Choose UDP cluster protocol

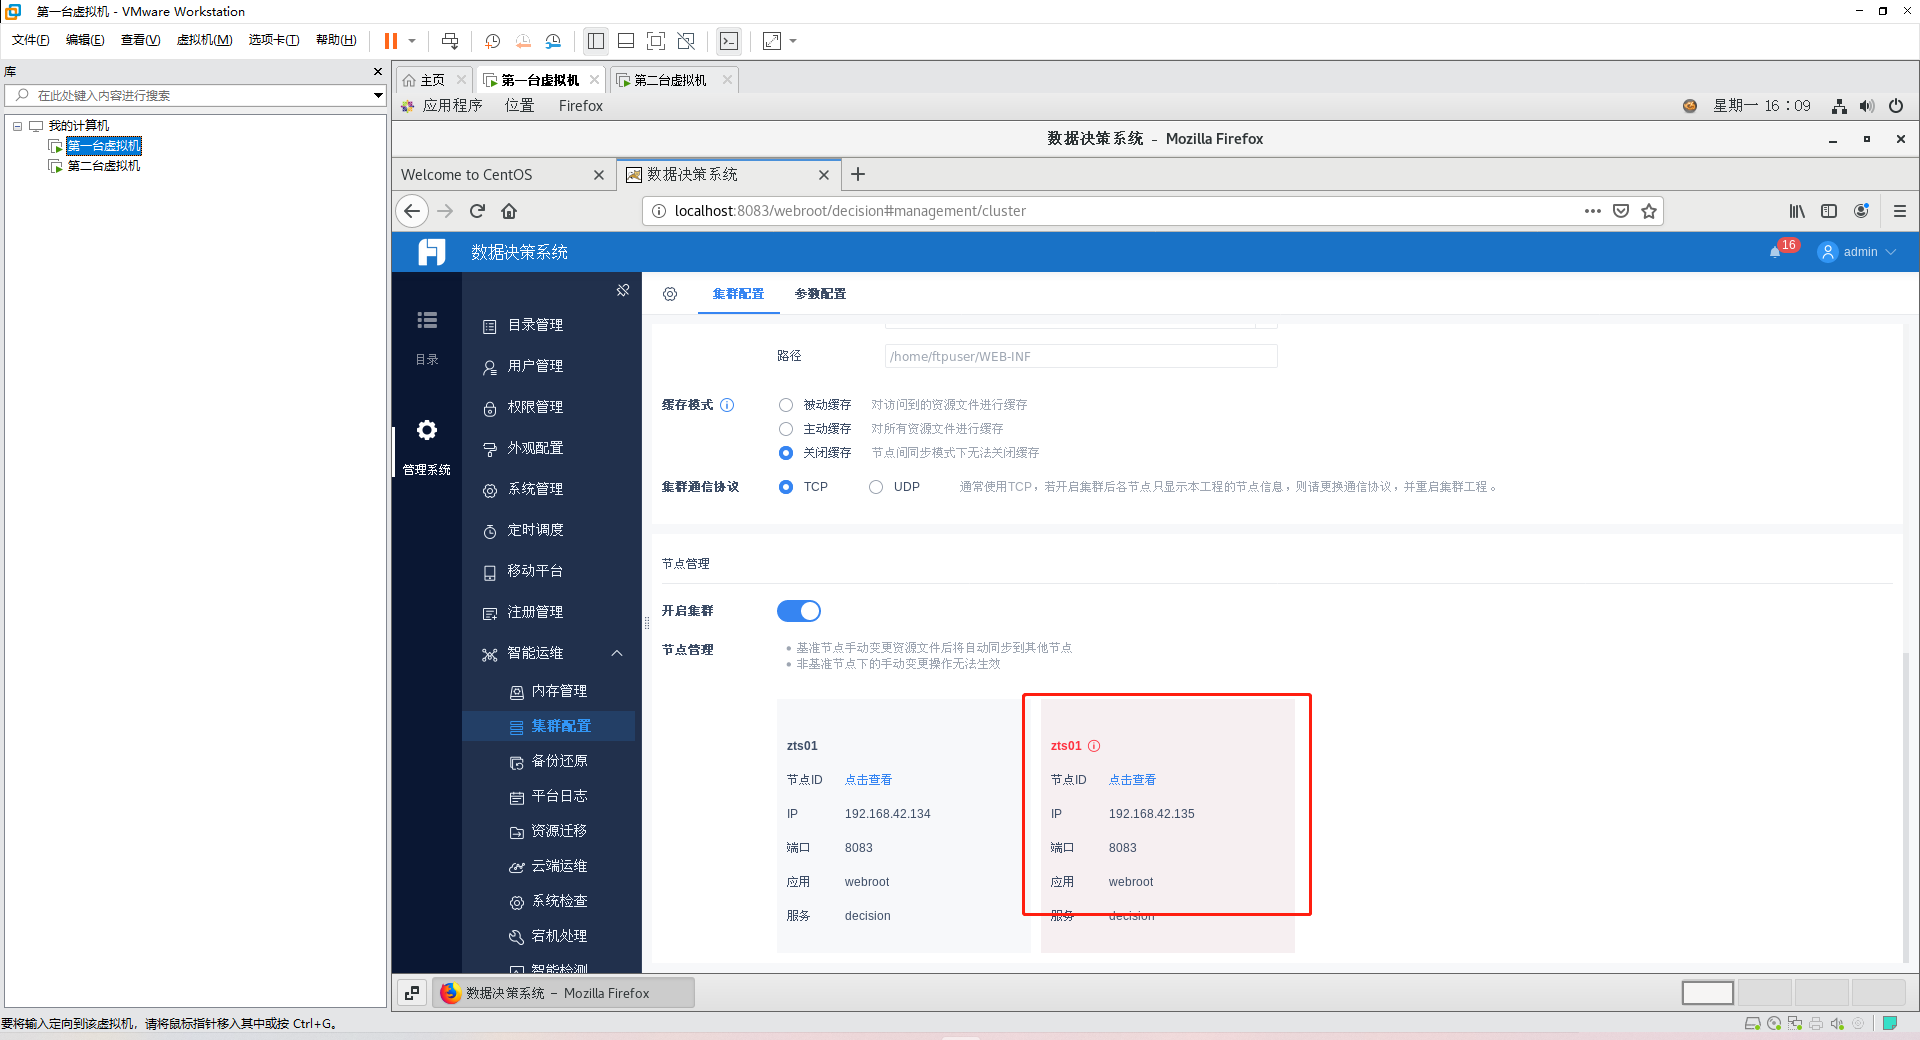pos(876,487)
